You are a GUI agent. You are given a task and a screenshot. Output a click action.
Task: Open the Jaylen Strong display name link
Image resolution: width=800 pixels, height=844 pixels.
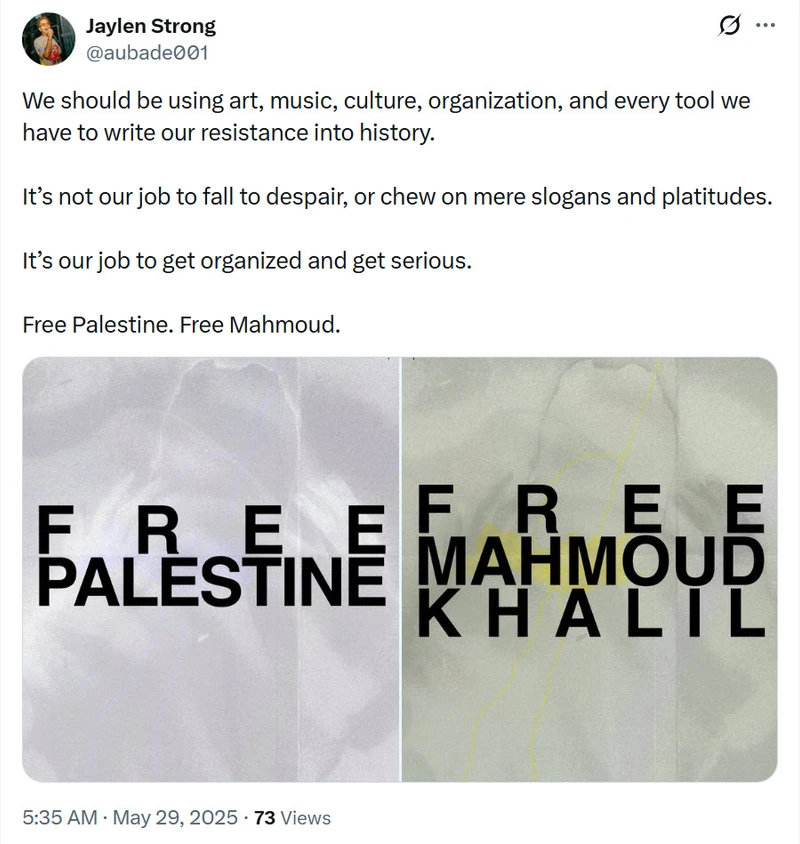coord(151,26)
